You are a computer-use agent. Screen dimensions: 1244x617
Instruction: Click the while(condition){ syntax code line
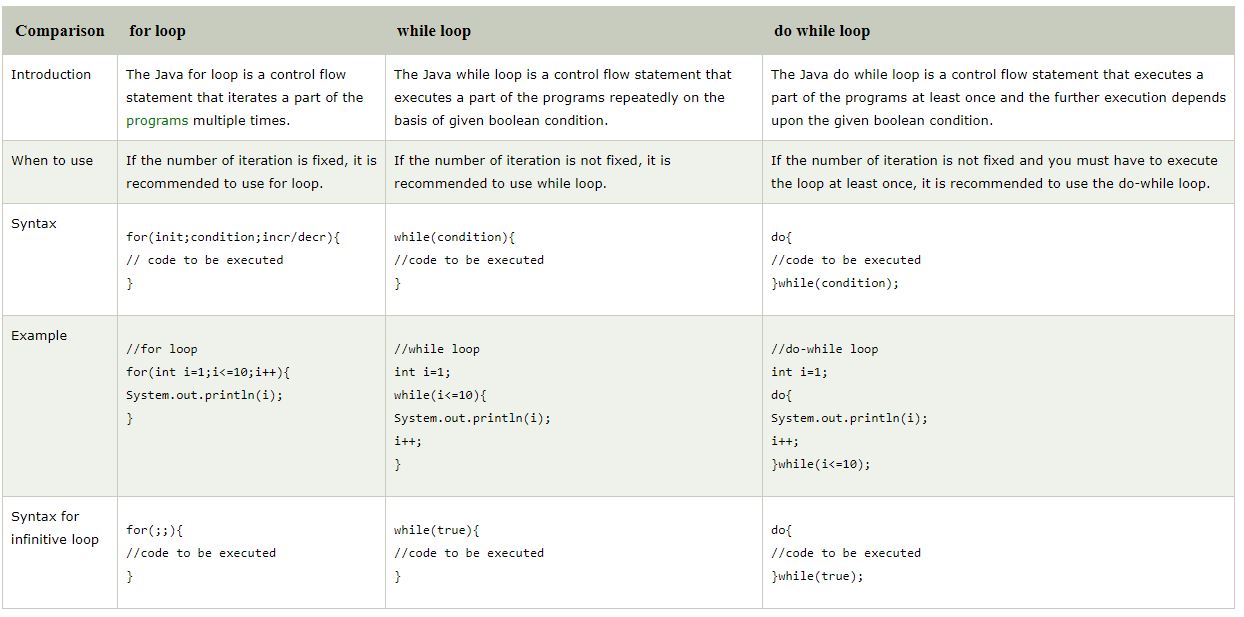(455, 237)
